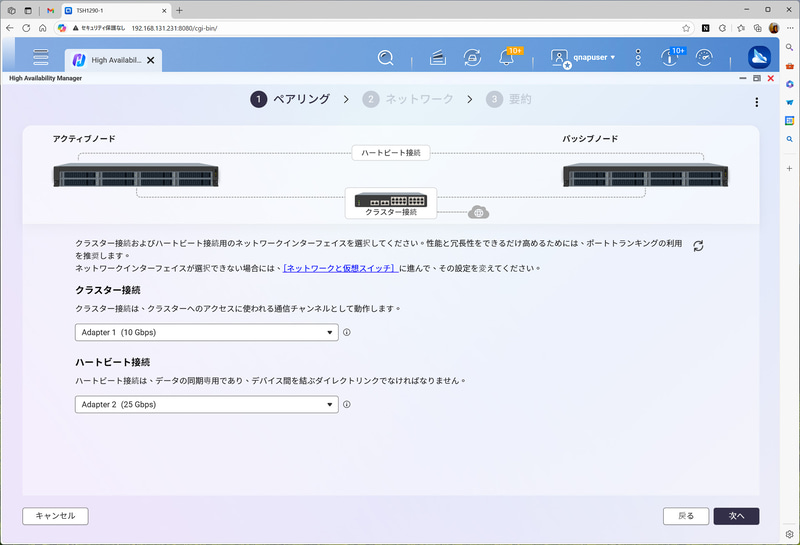Click the security warning in address bar
This screenshot has width=800, height=545.
pyautogui.click(x=99, y=28)
